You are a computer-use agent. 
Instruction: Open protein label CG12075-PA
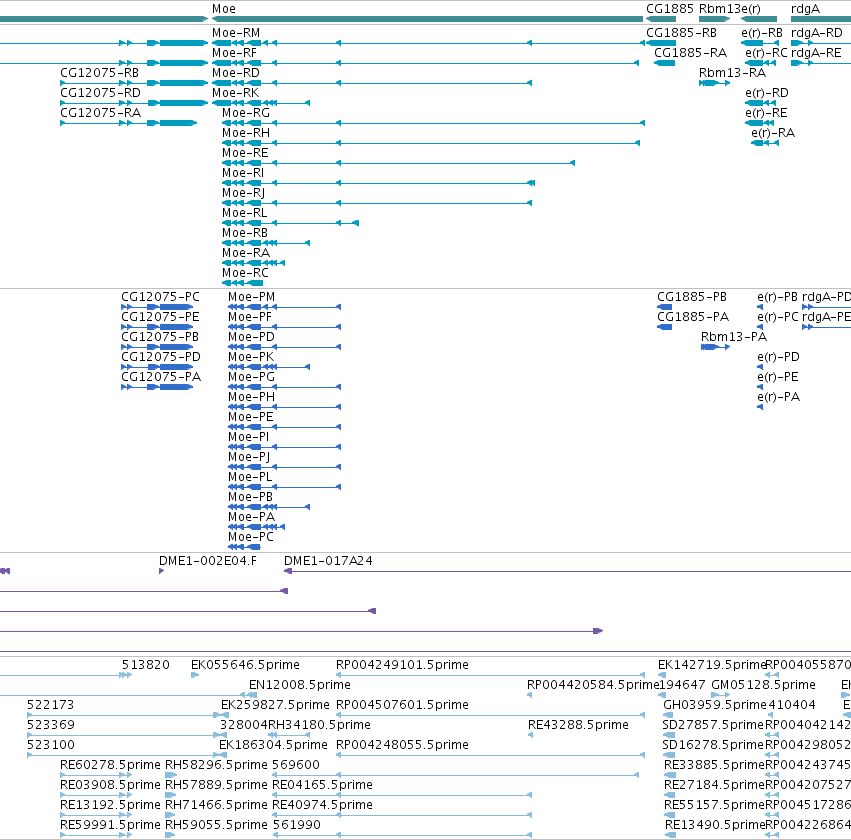[x=161, y=377]
